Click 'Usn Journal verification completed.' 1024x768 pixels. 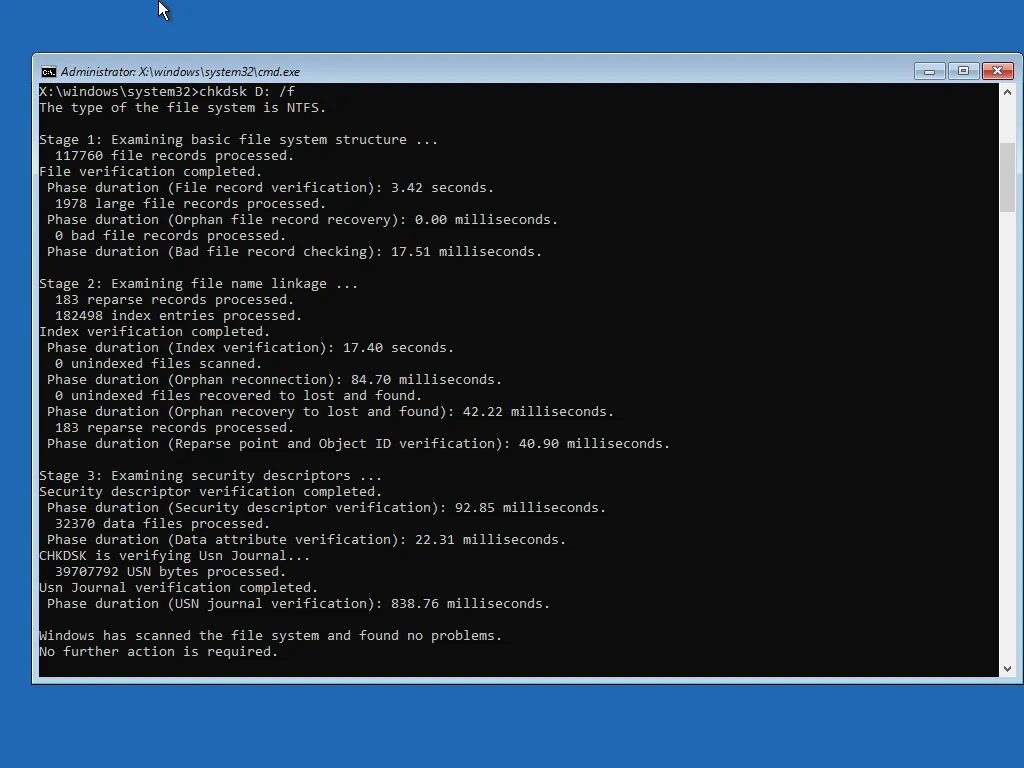[178, 587]
